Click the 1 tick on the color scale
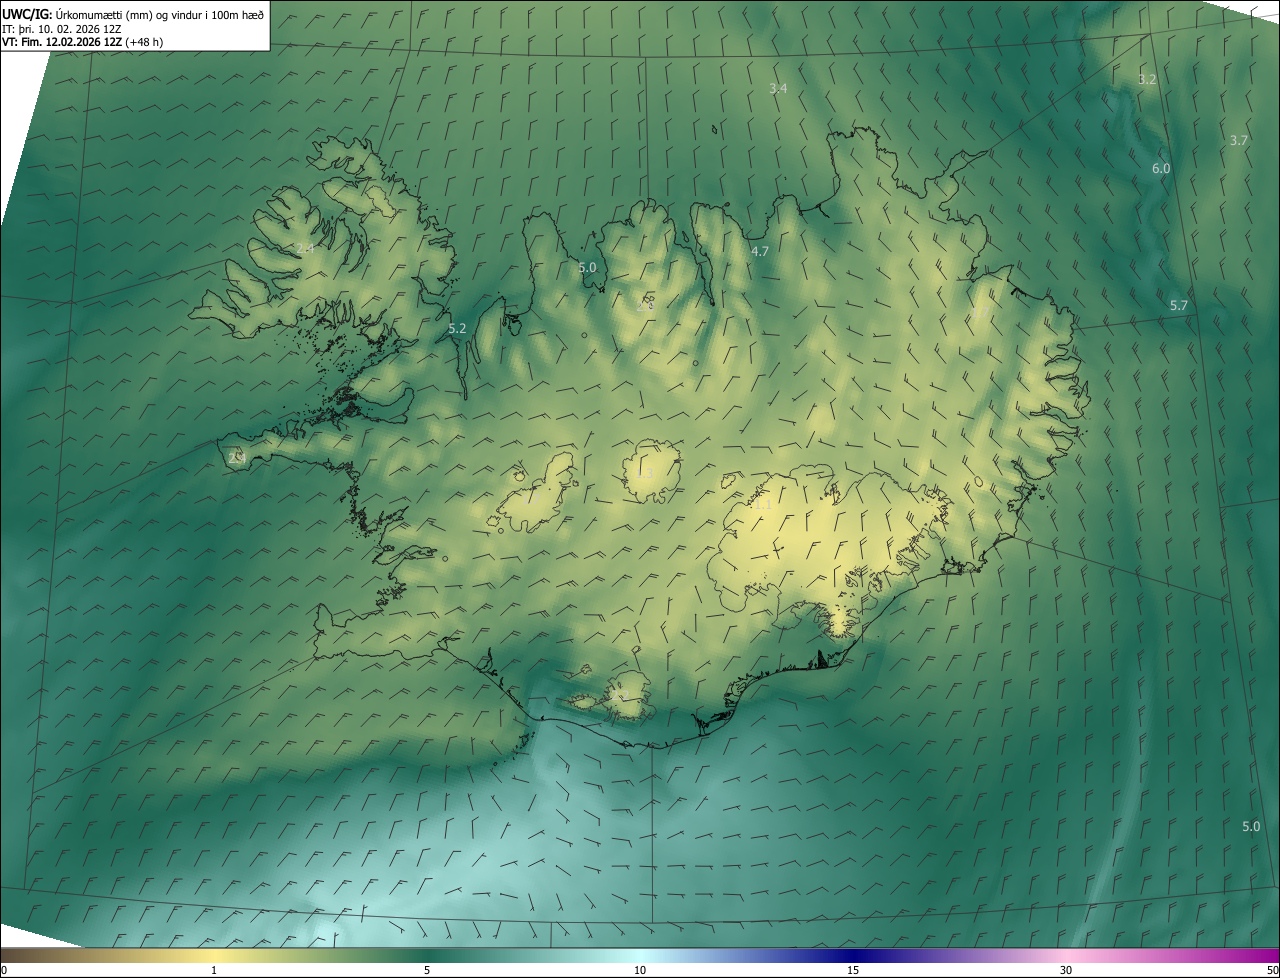 pos(214,970)
